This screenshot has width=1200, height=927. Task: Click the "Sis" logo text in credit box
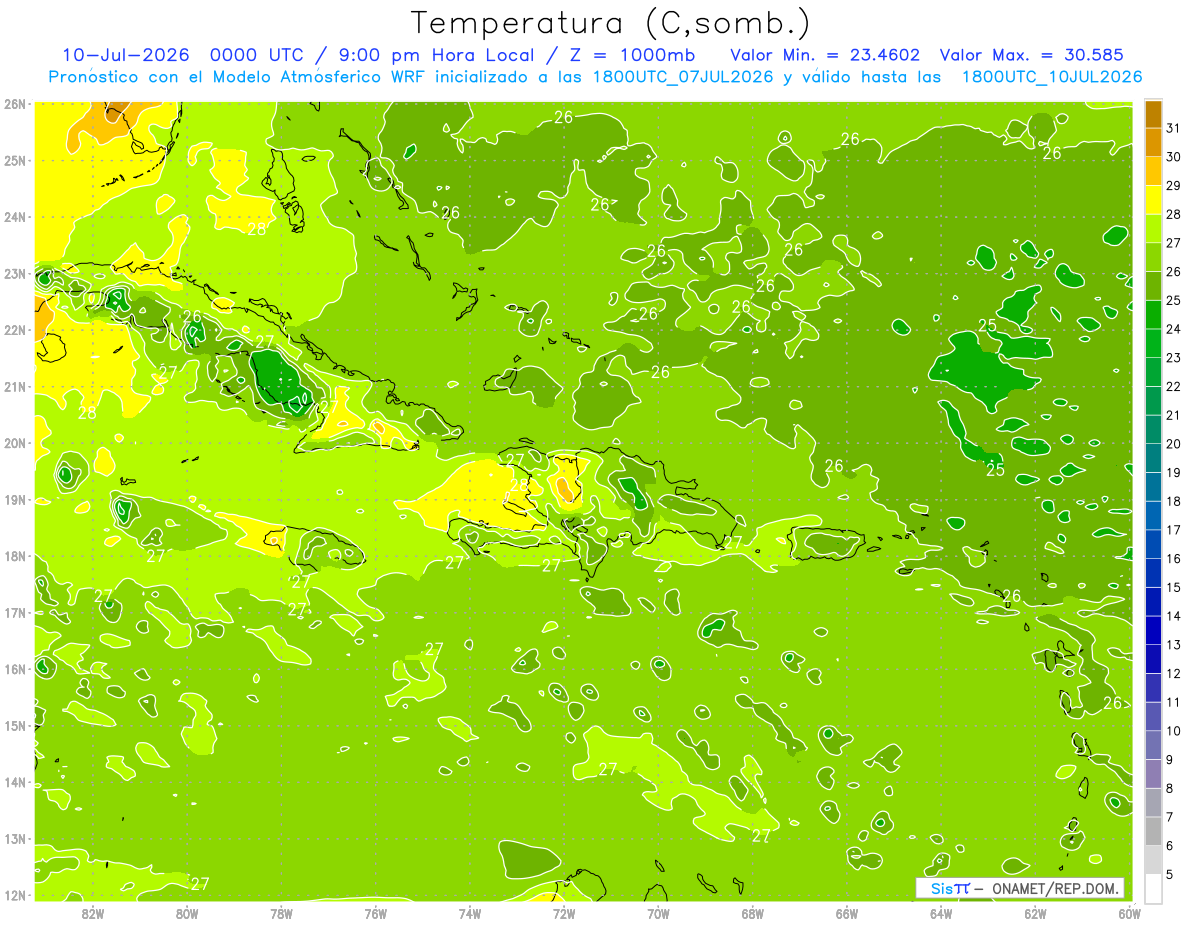click(x=941, y=888)
